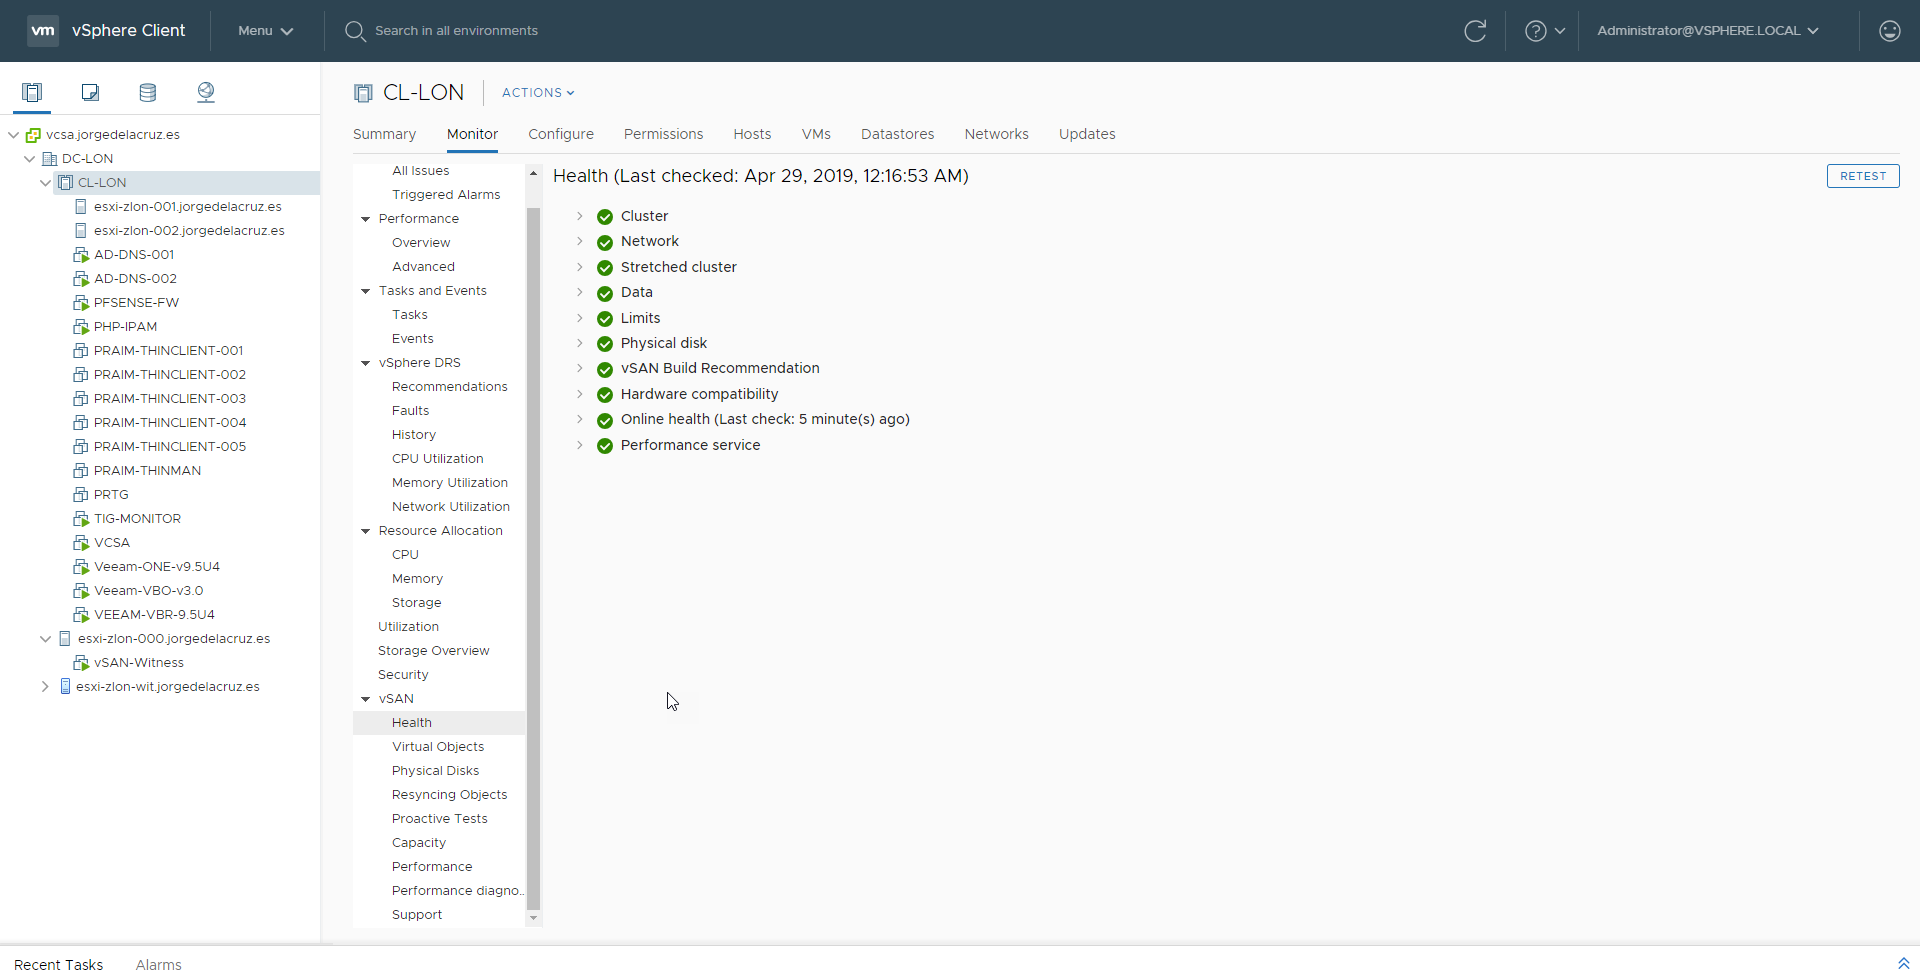
Task: Switch to the Permissions tab
Action: (663, 134)
